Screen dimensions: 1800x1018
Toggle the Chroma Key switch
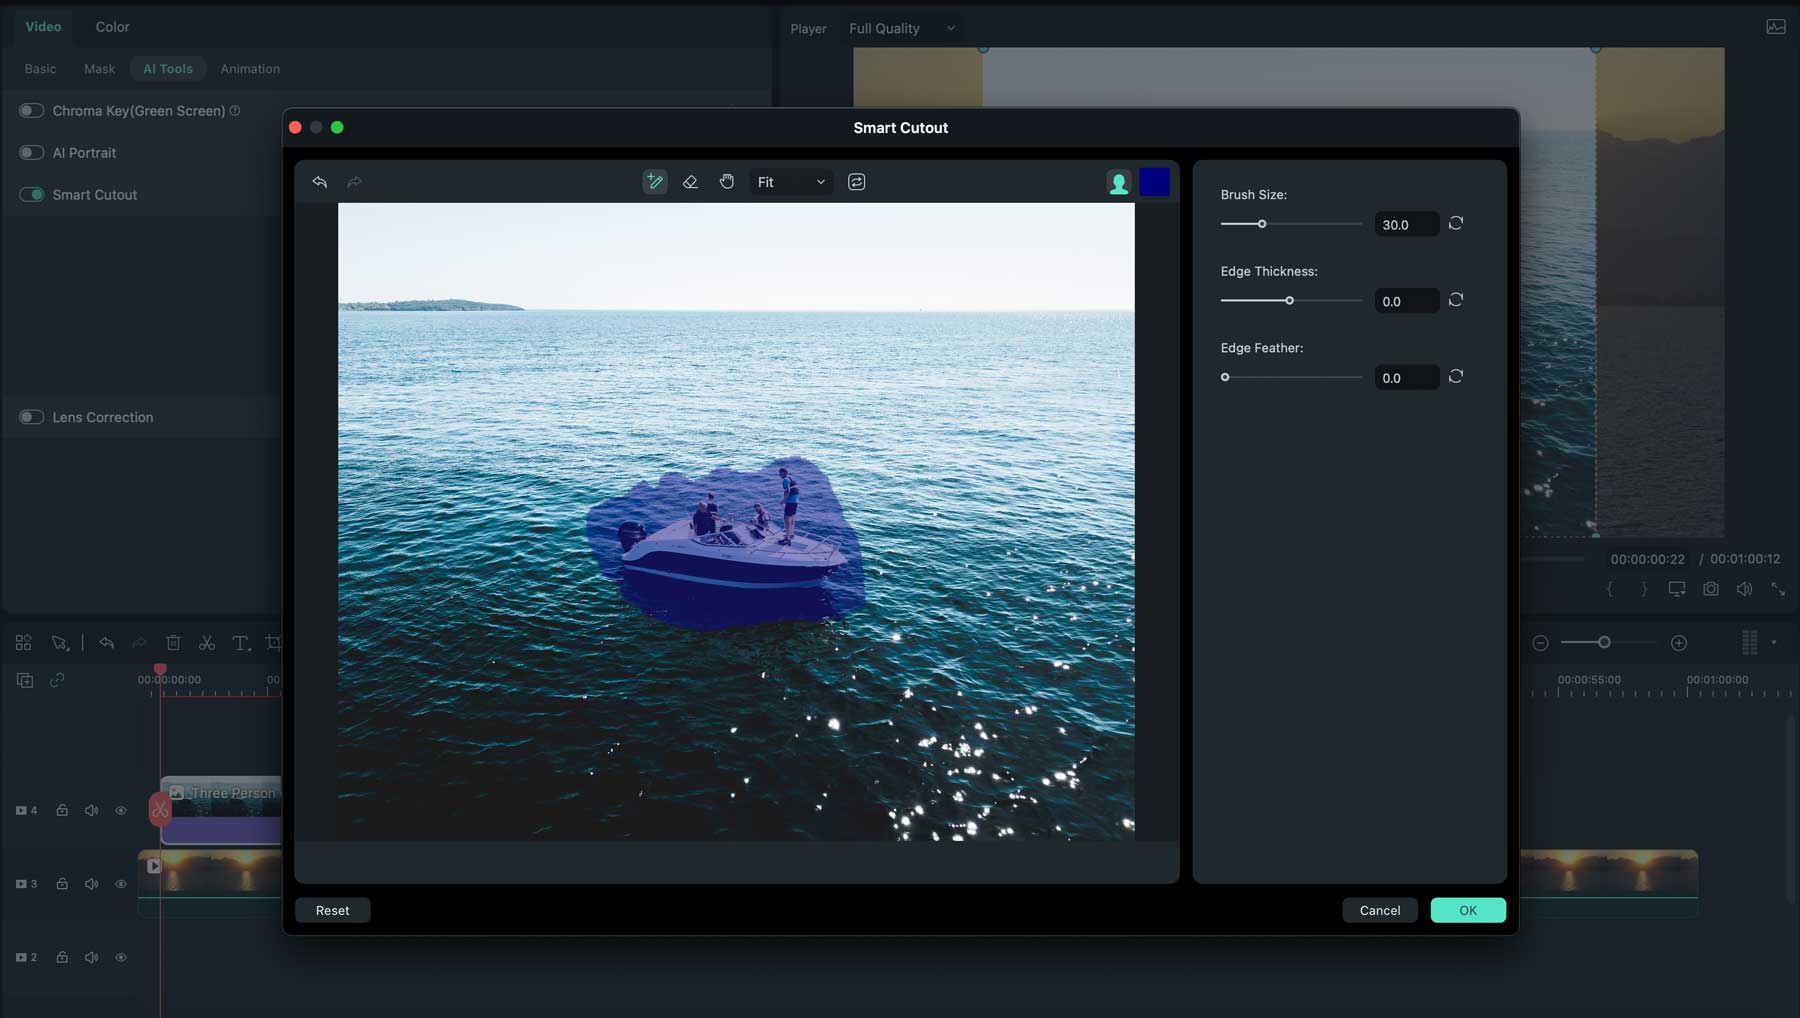click(x=31, y=111)
